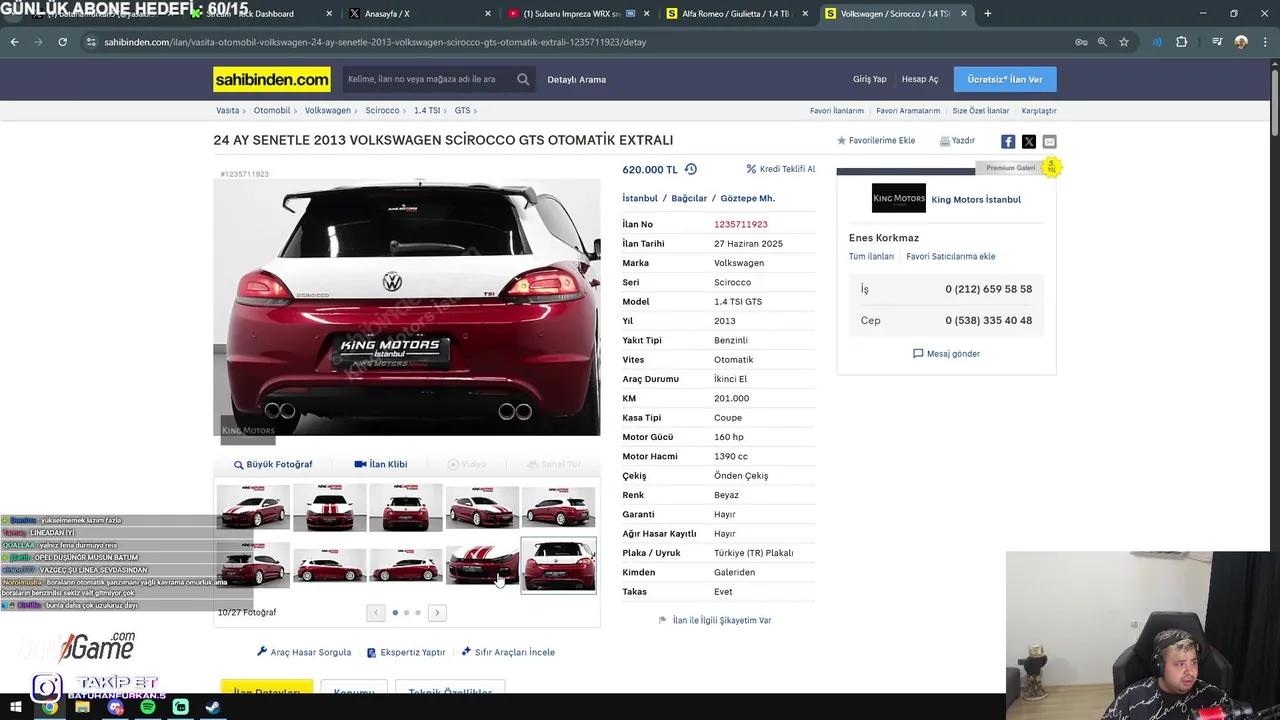The width and height of the screenshot is (1280, 720).
Task: Click the King Motors dealer logo
Action: tap(899, 199)
